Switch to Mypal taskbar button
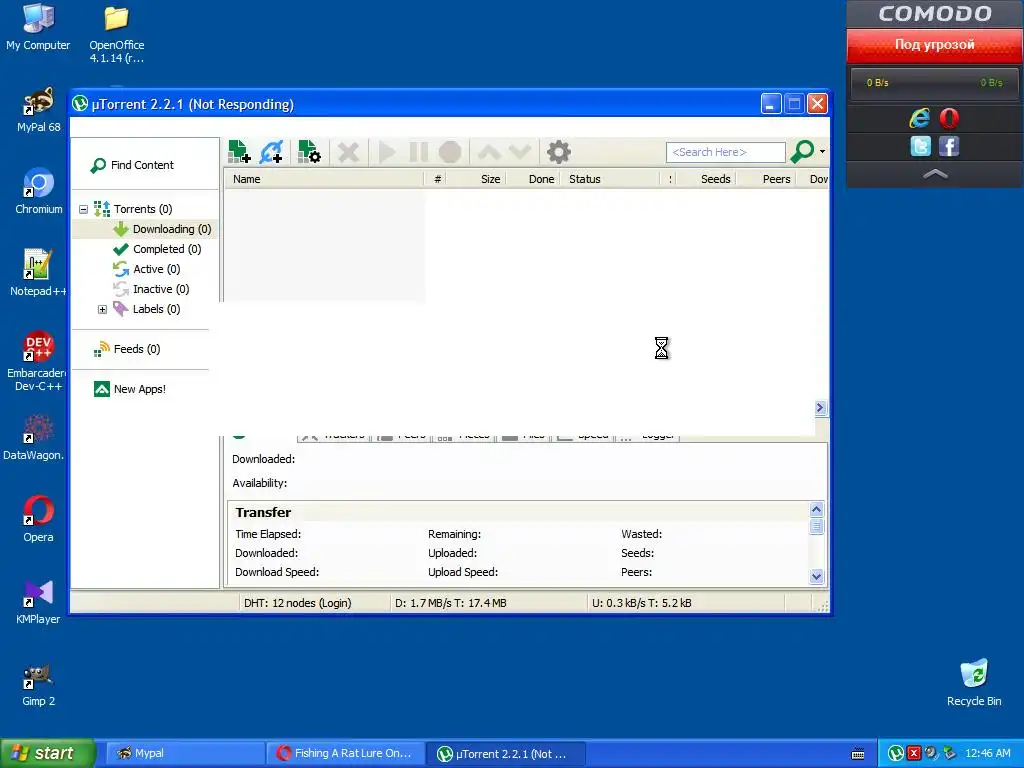This screenshot has height=768, width=1024. coord(185,754)
